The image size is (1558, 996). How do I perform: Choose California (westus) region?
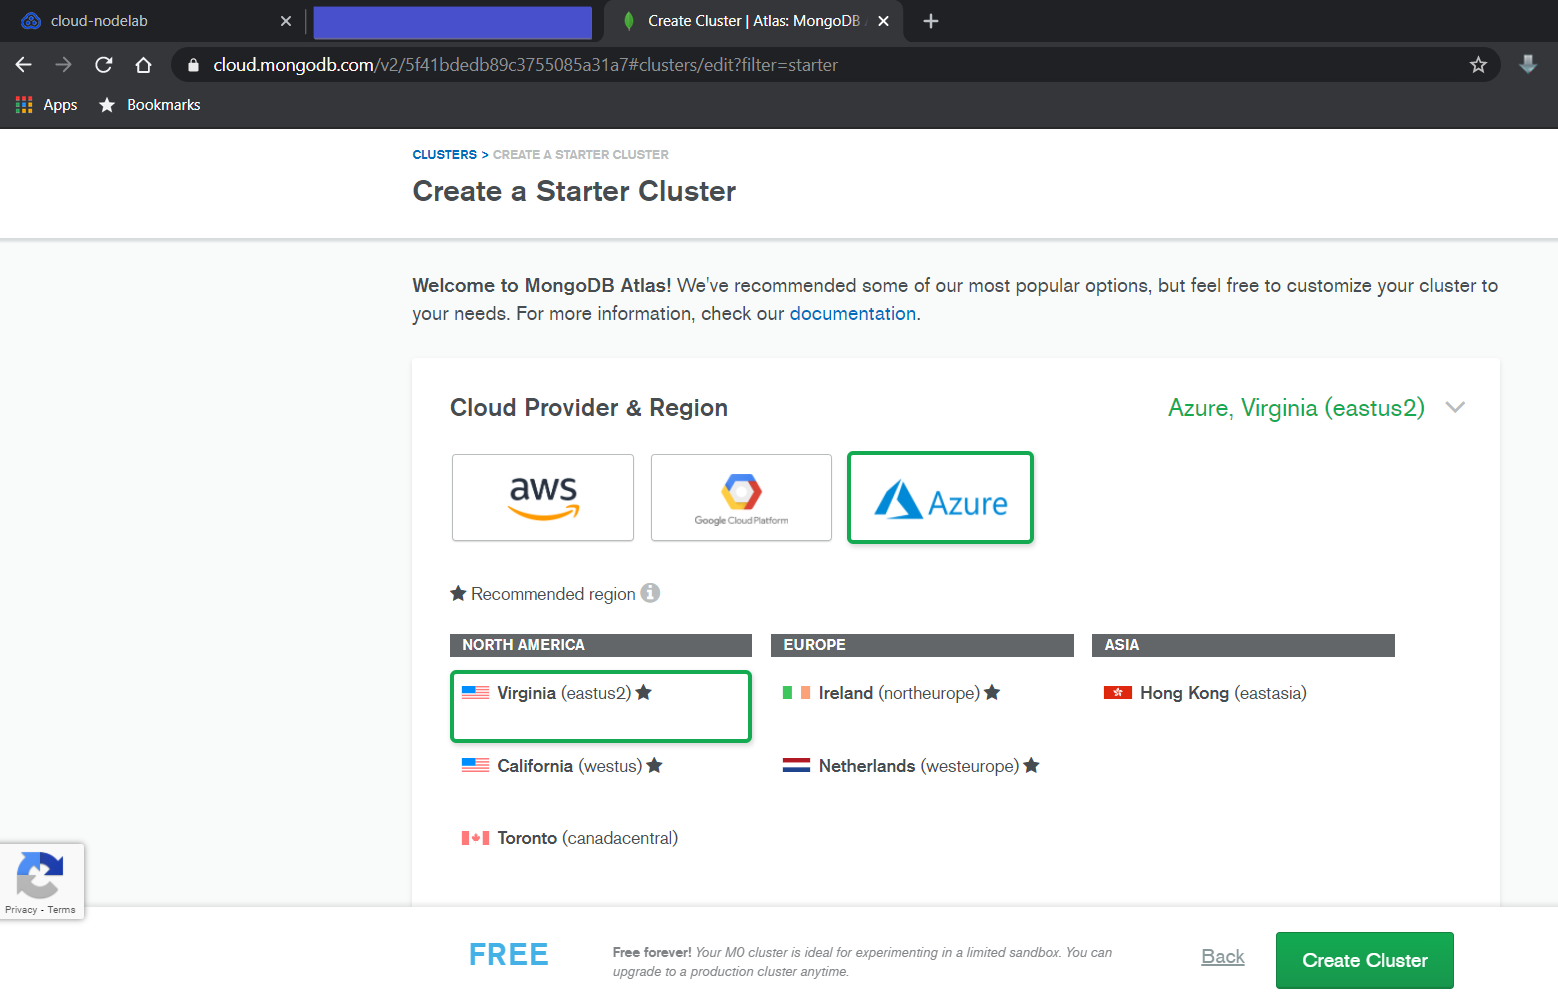[561, 766]
